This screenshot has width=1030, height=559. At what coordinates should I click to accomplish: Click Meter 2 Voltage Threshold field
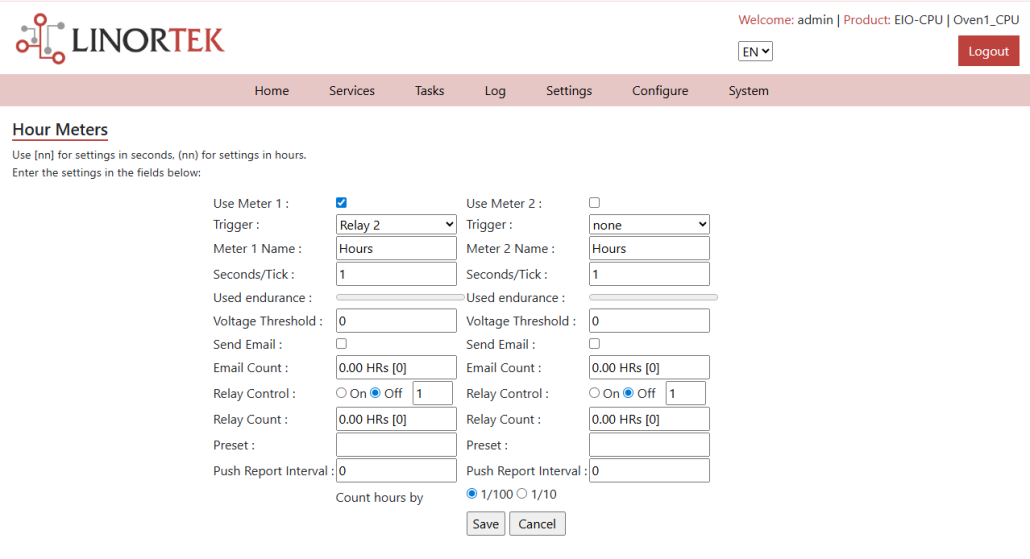pyautogui.click(x=649, y=321)
